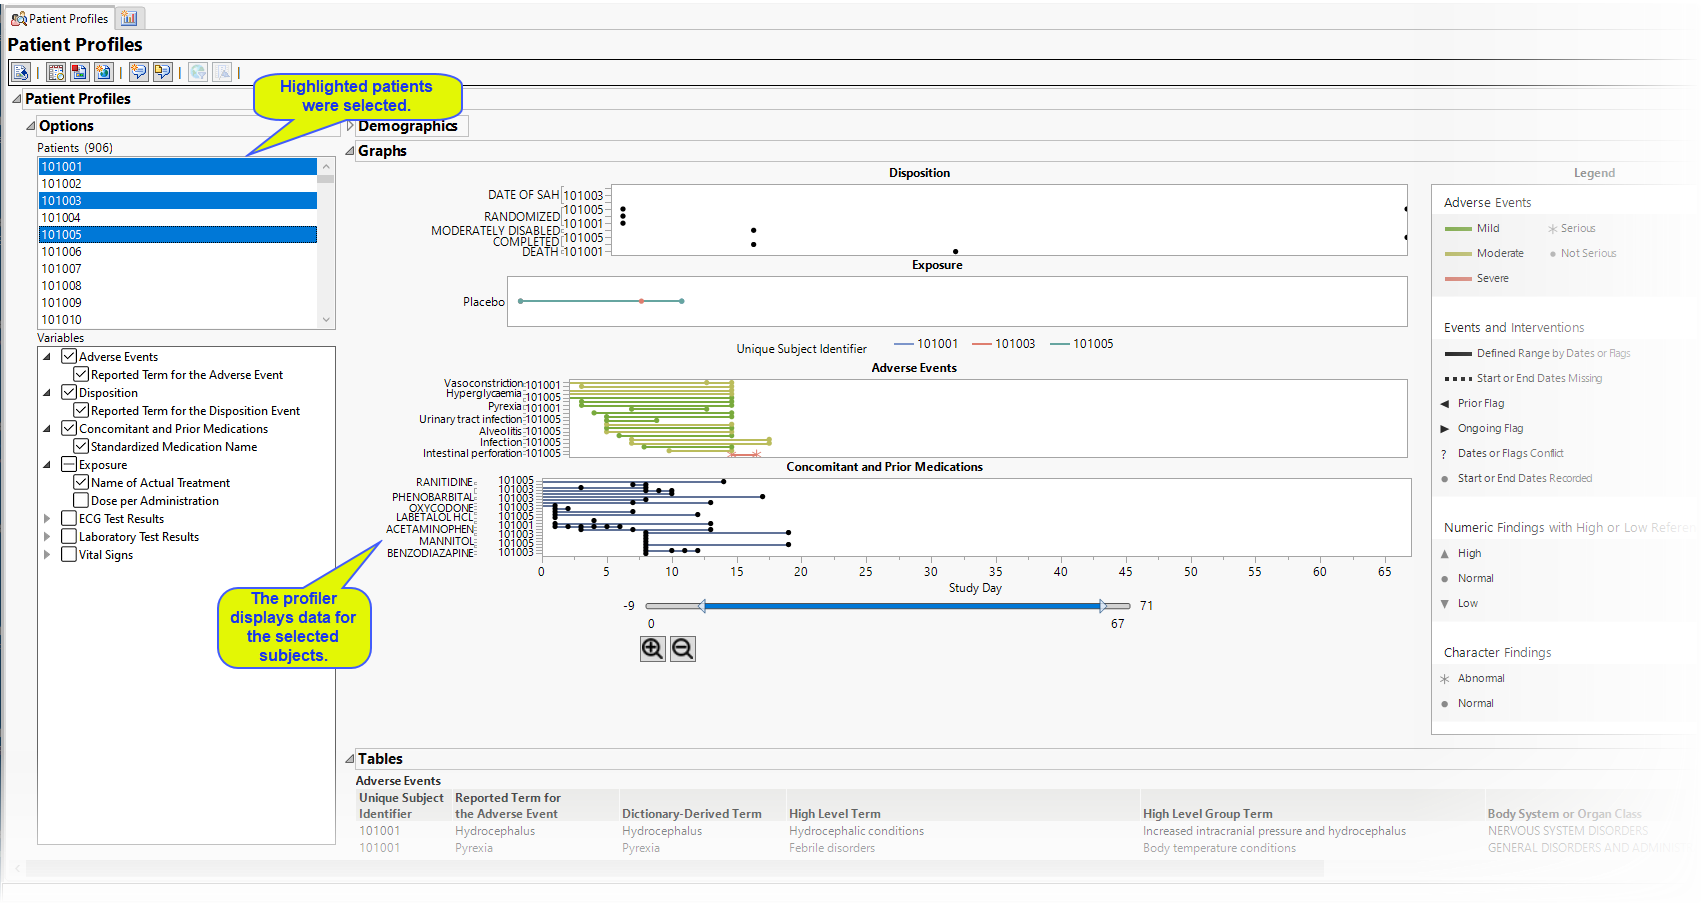The width and height of the screenshot is (1706, 911).
Task: Expand the Demographics section
Action: click(350, 126)
